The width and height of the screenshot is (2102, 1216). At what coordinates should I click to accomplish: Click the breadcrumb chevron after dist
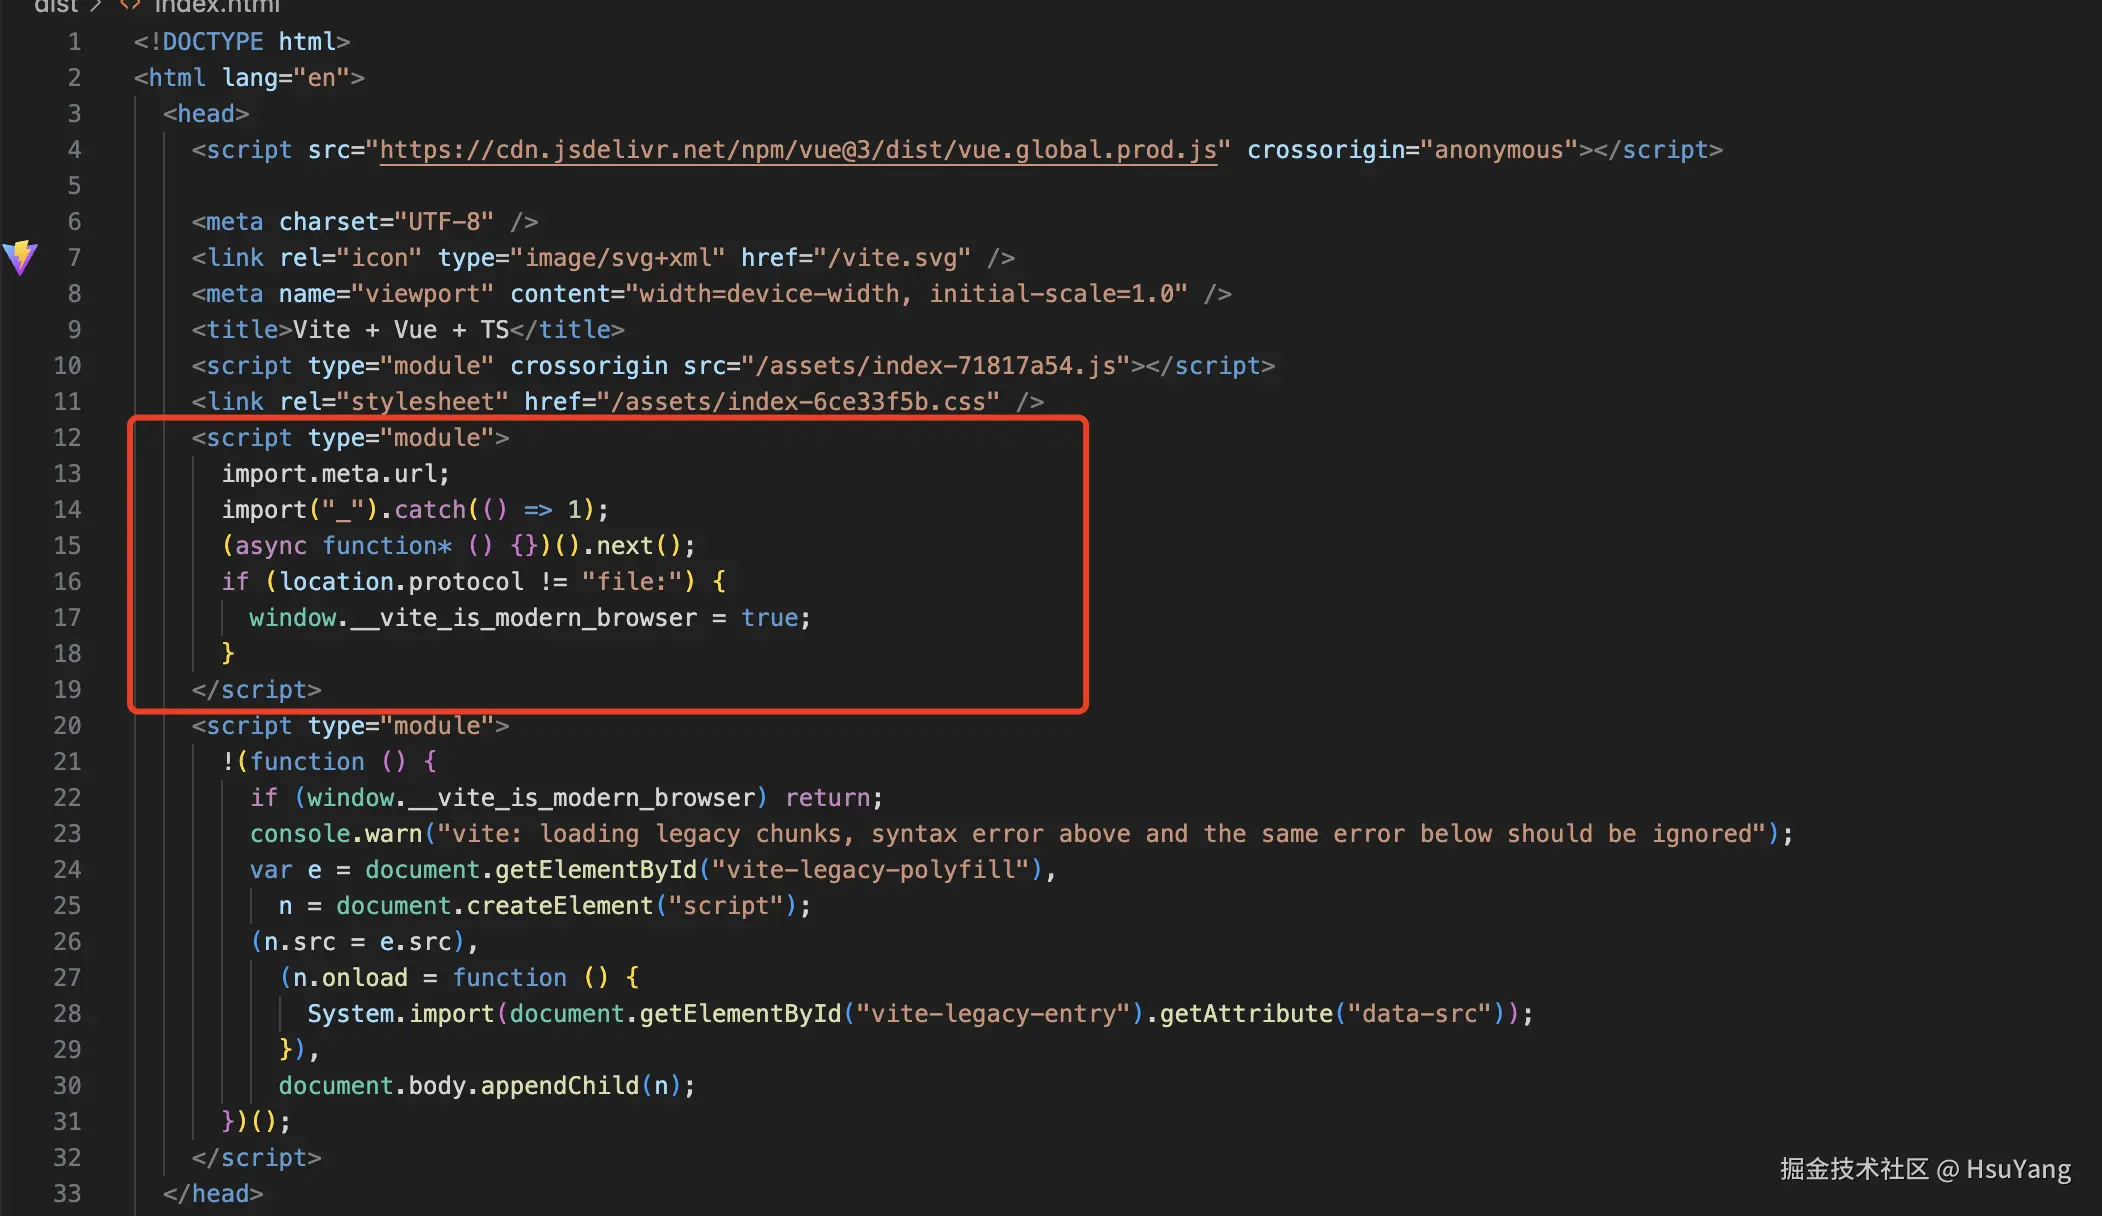[97, 6]
